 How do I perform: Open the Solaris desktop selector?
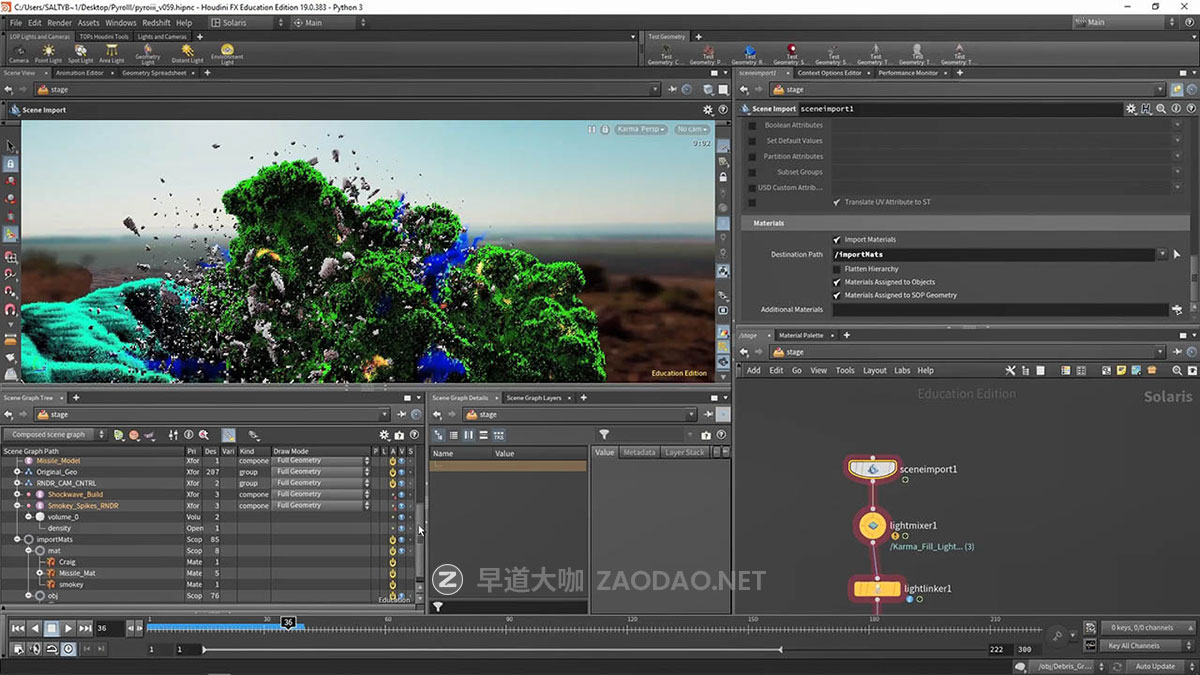click(x=246, y=22)
